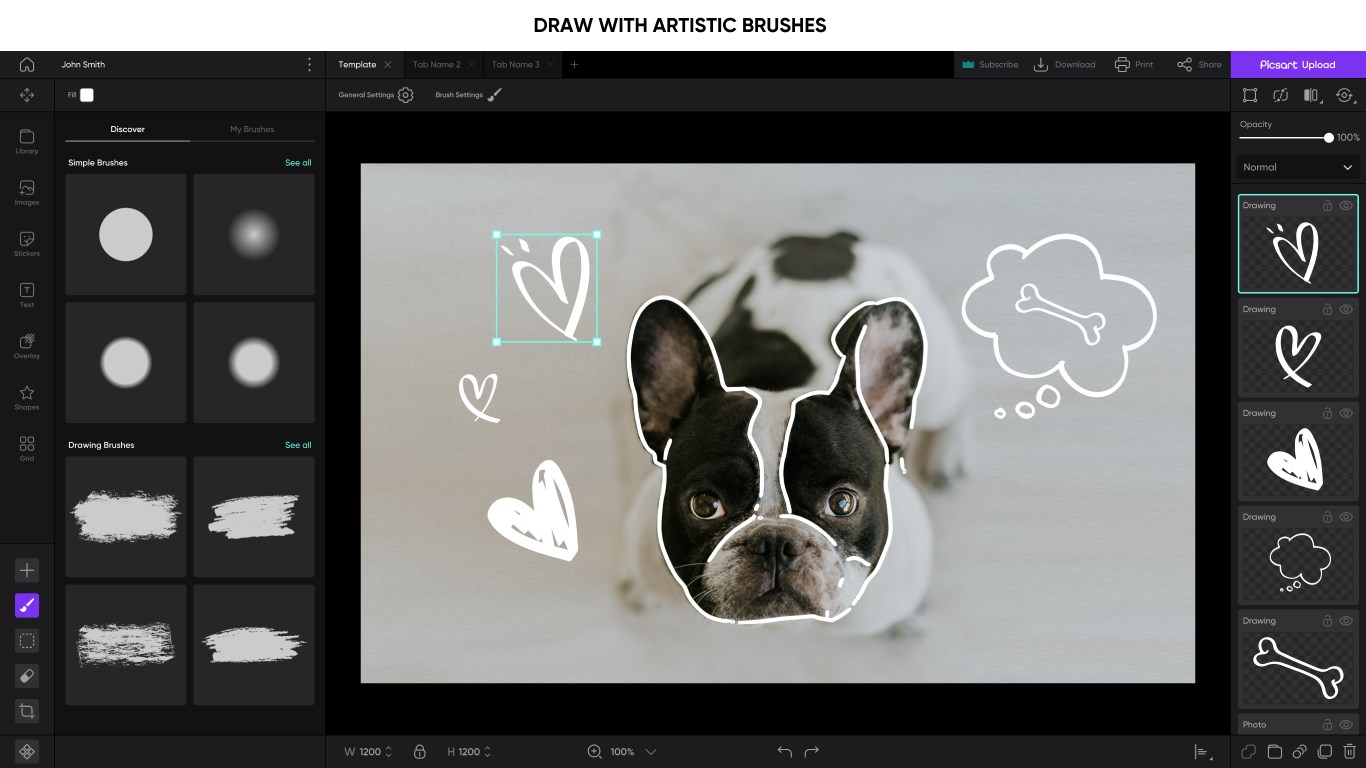The image size is (1366, 768).
Task: Click the Print button
Action: [1134, 64]
